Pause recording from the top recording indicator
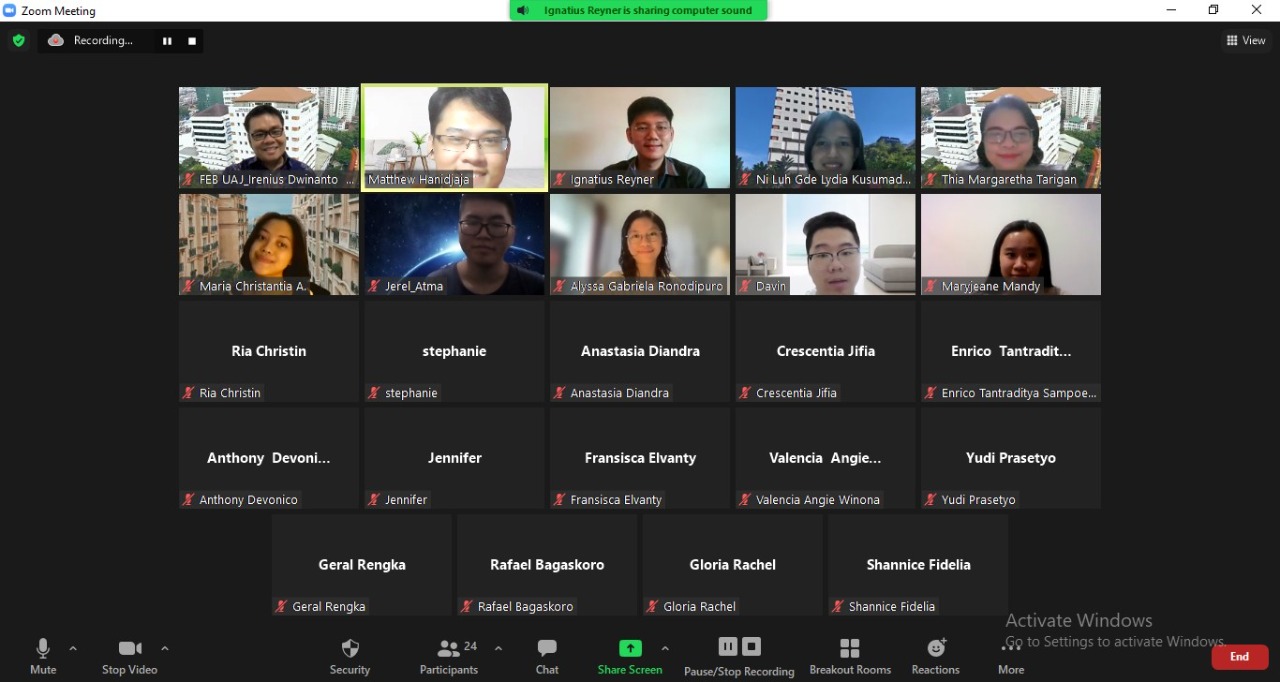Screen dimensions: 1280x682 [167, 41]
